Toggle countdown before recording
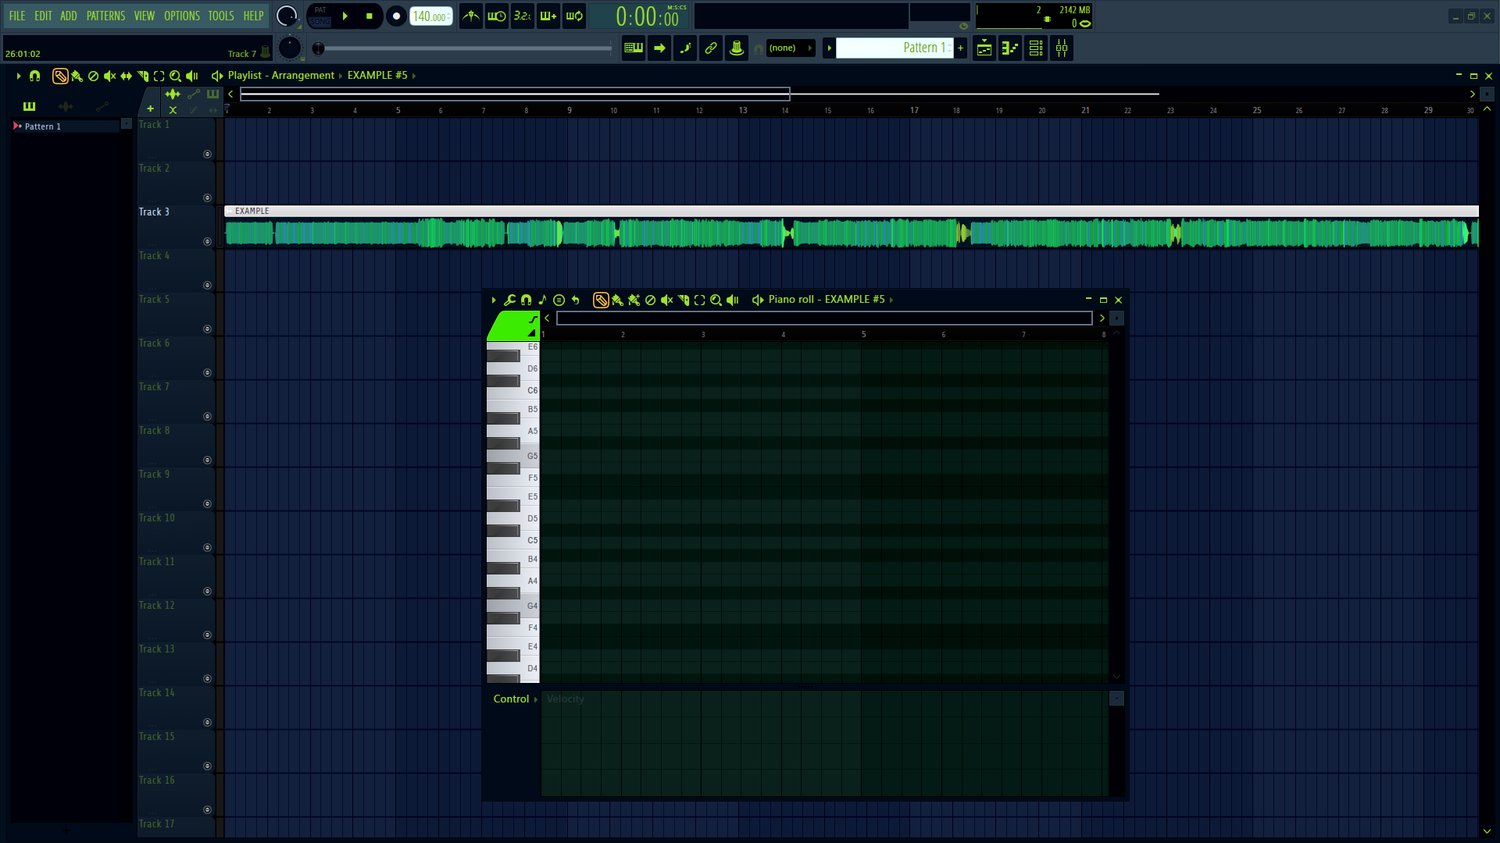The image size is (1500, 843). (522, 16)
